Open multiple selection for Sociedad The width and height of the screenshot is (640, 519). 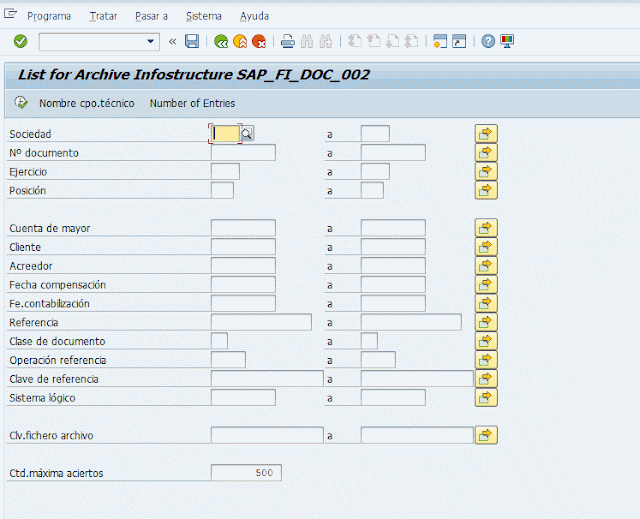click(x=486, y=133)
